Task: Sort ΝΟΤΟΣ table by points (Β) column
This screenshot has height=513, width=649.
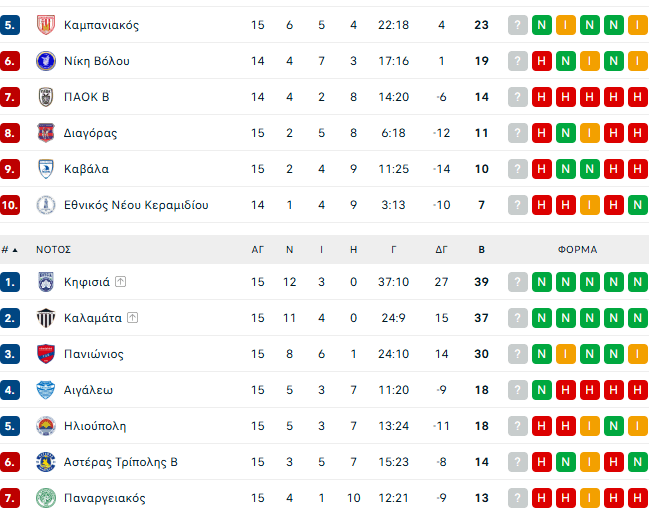Action: (x=481, y=249)
